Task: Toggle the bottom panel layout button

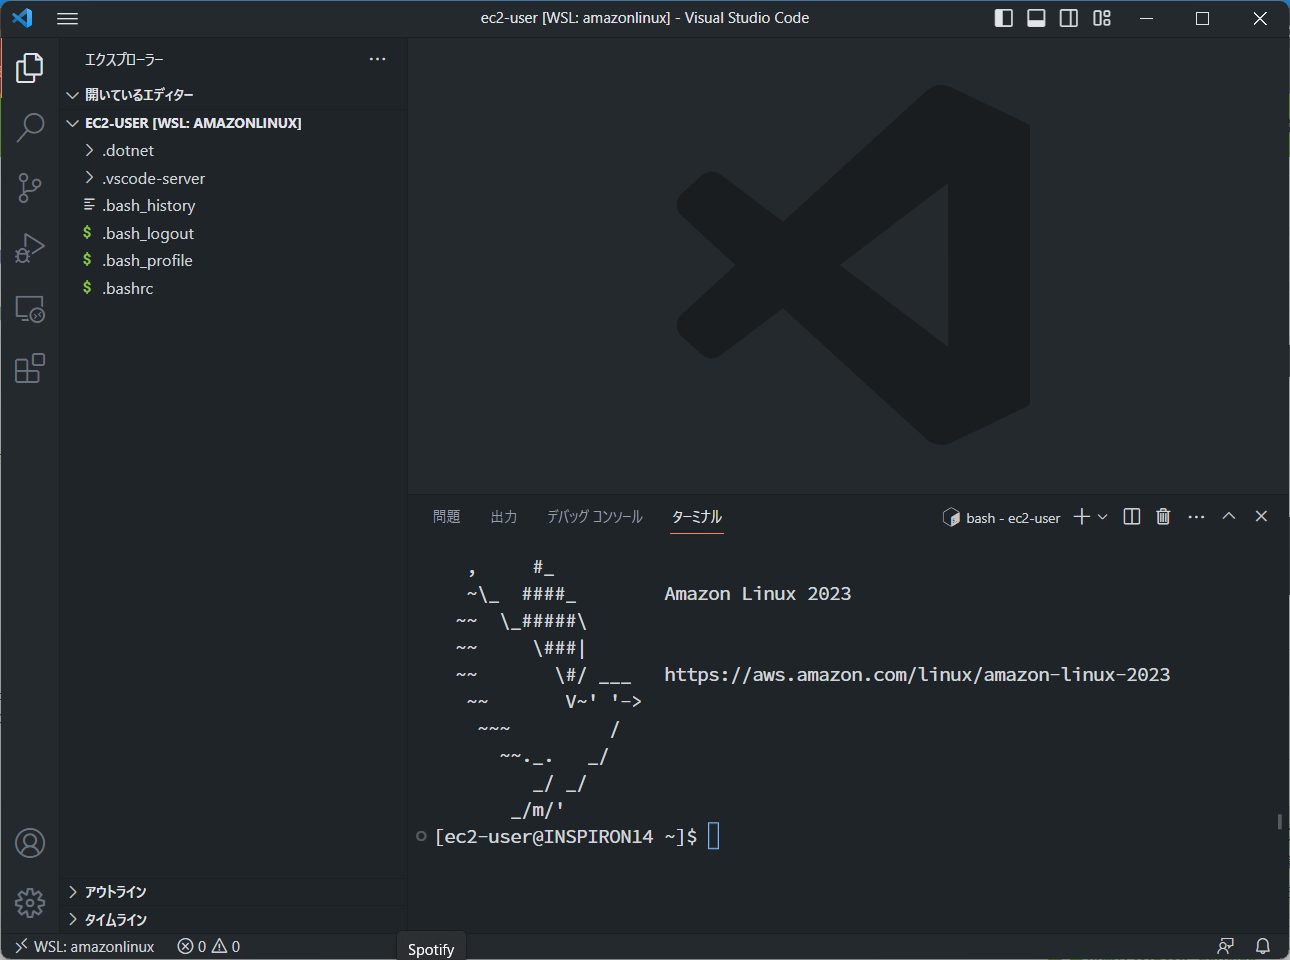Action: coord(1036,18)
